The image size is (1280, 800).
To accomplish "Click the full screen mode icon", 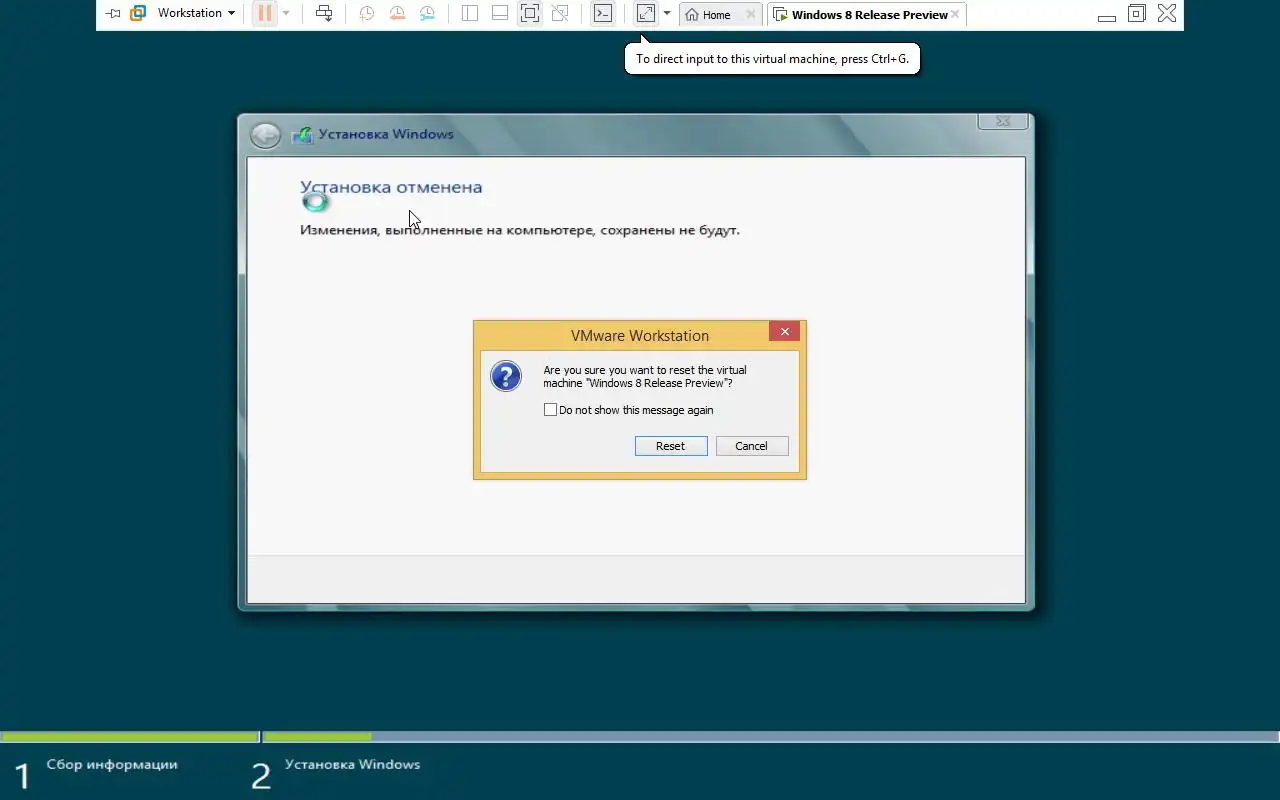I will coord(530,14).
